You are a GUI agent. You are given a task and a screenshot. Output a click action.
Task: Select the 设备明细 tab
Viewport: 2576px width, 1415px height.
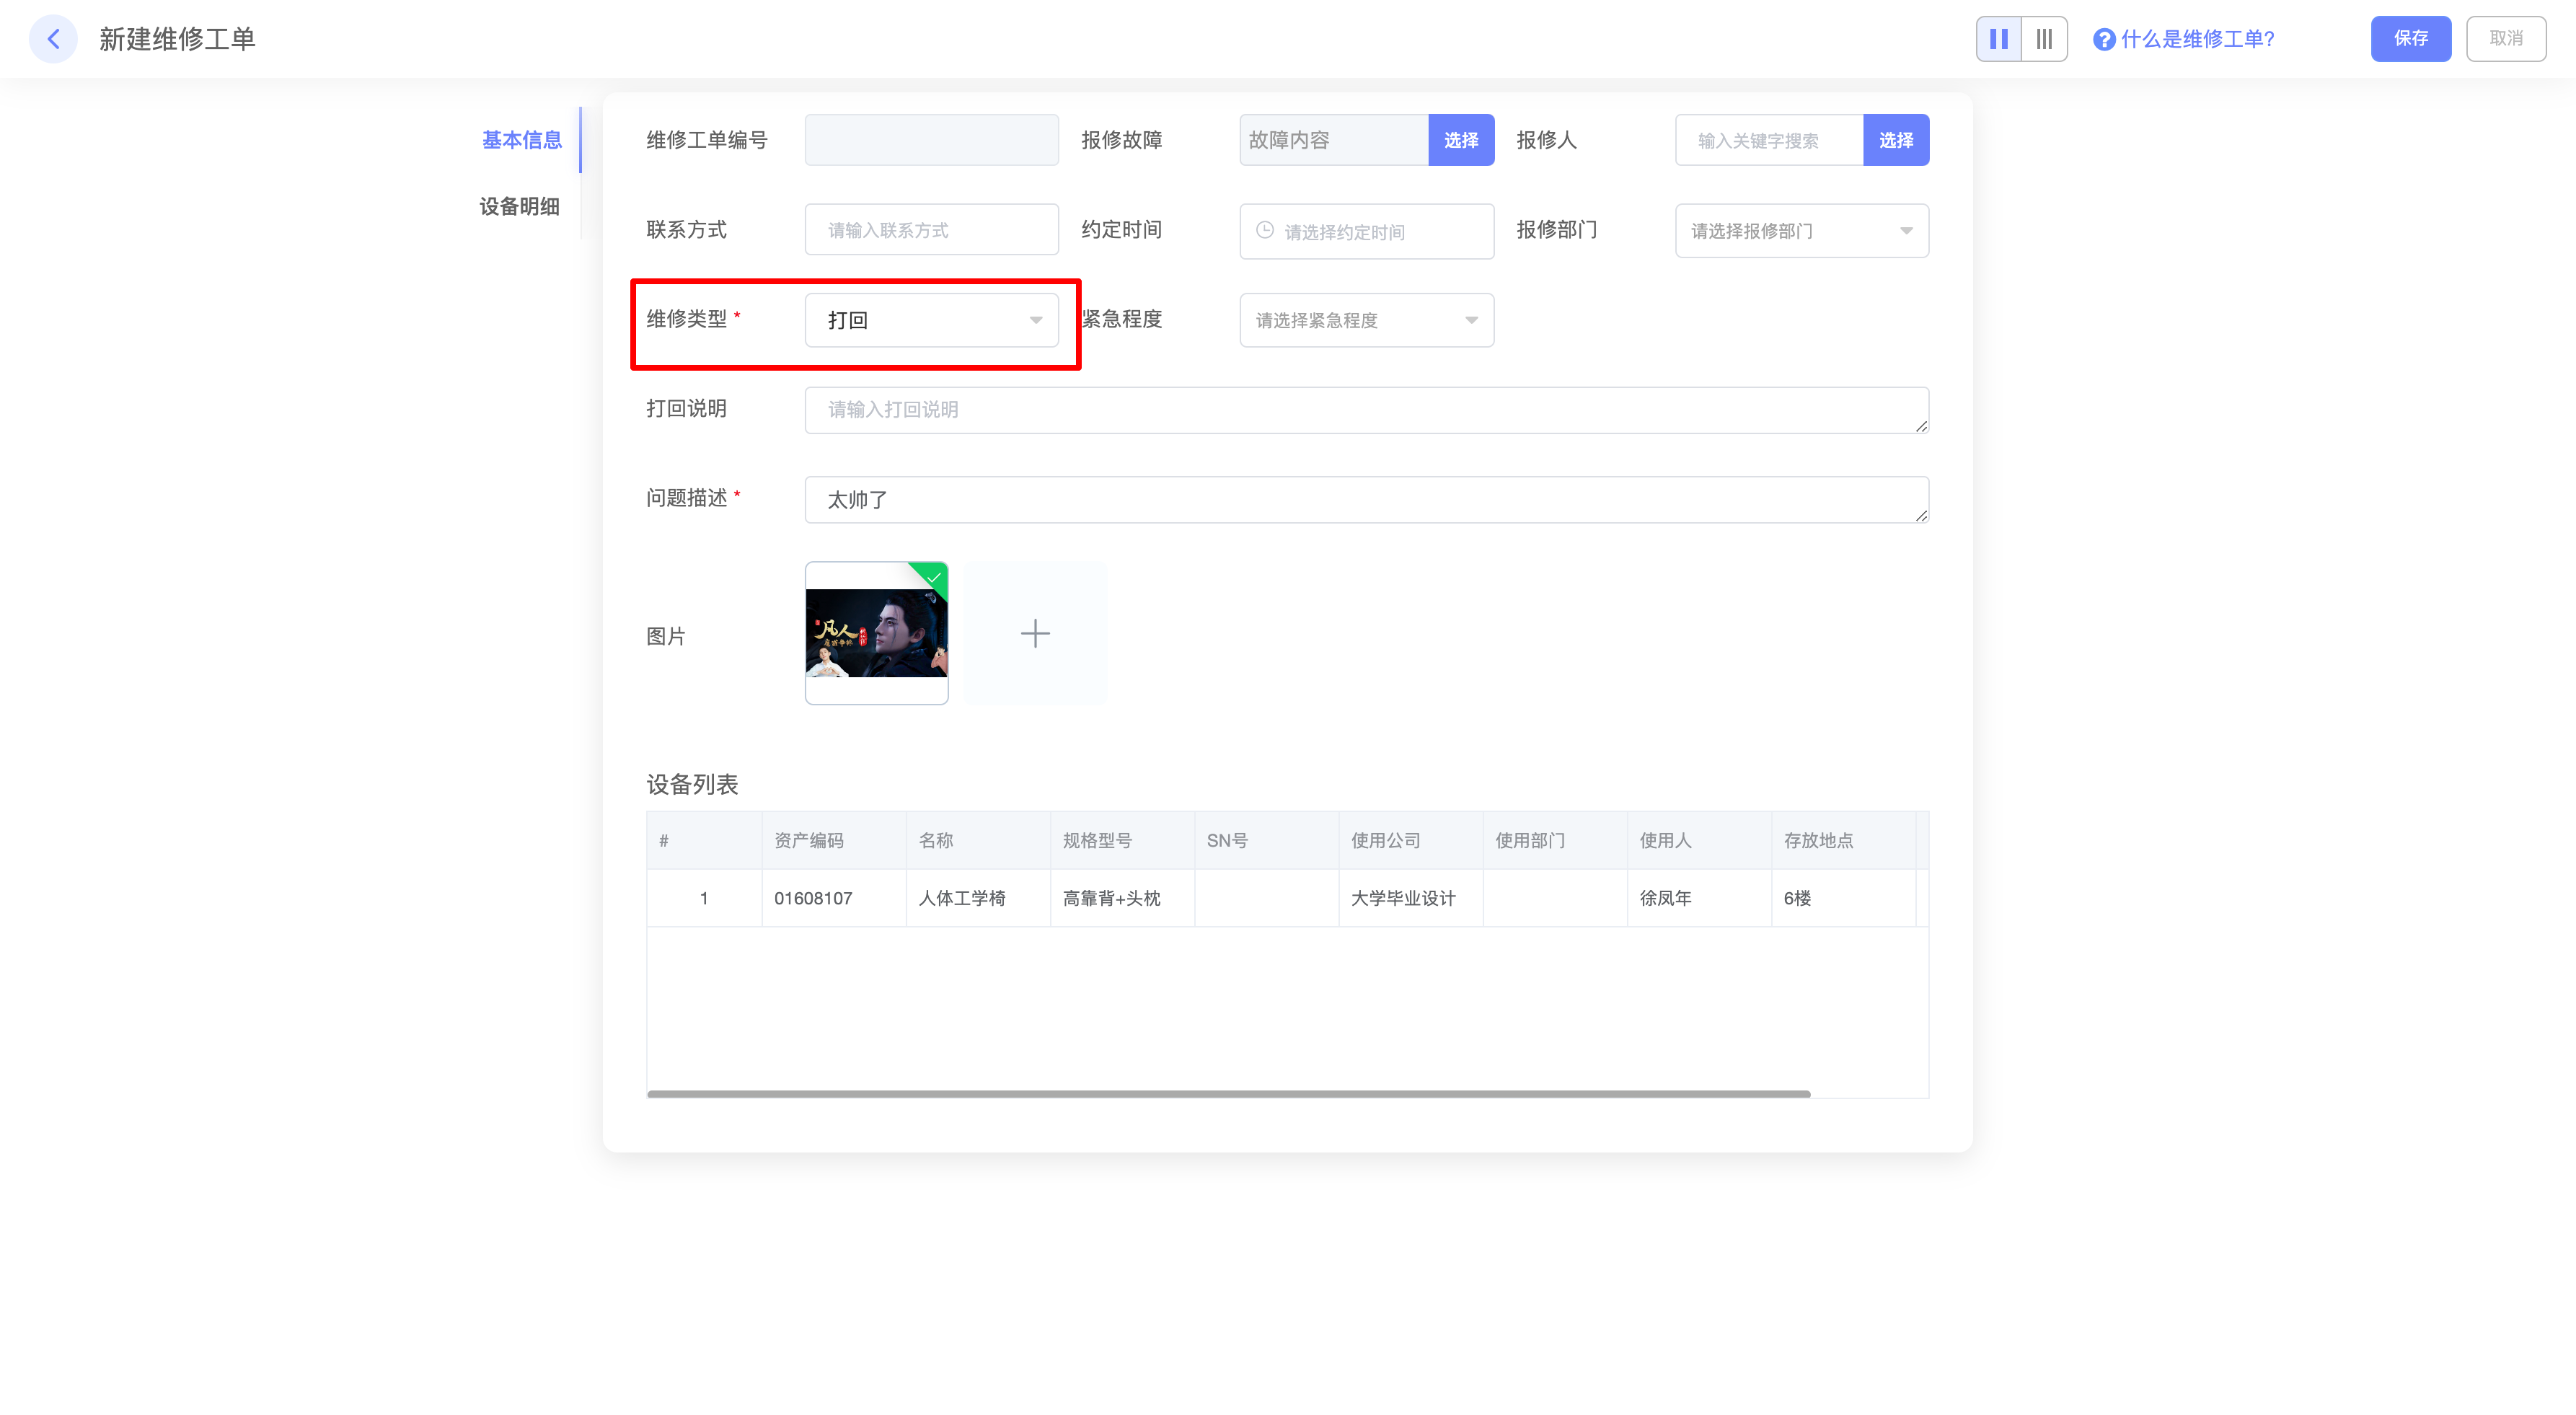[x=519, y=206]
